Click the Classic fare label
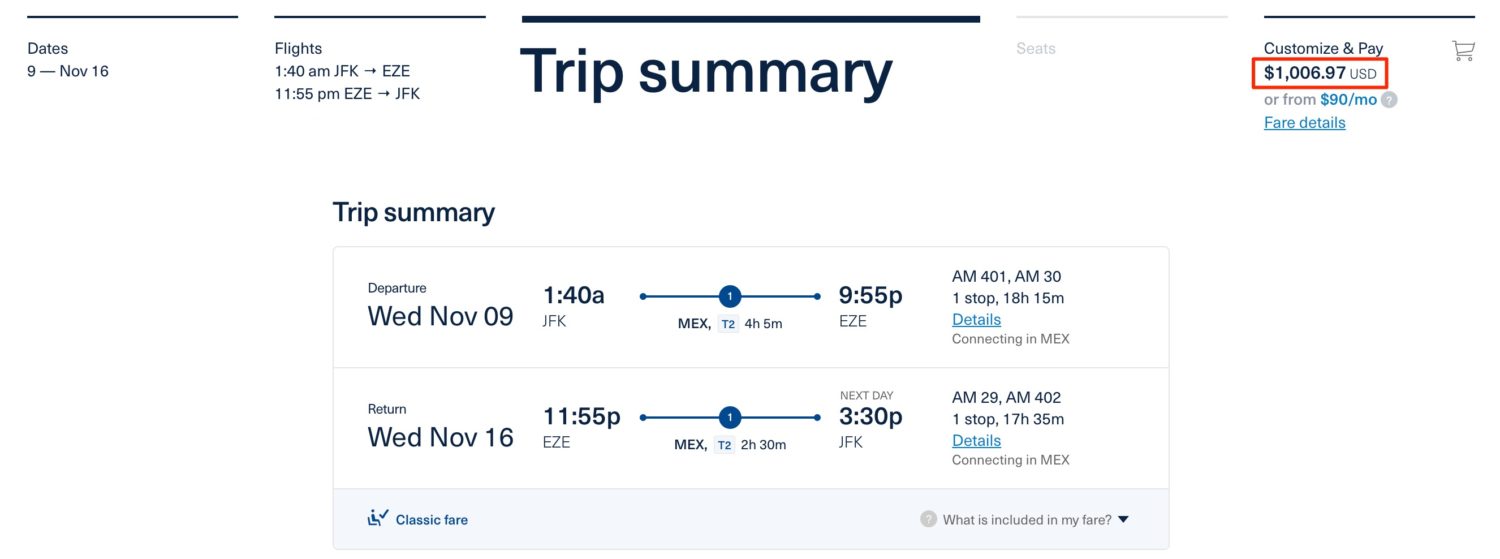This screenshot has width=1500, height=559. tap(431, 520)
